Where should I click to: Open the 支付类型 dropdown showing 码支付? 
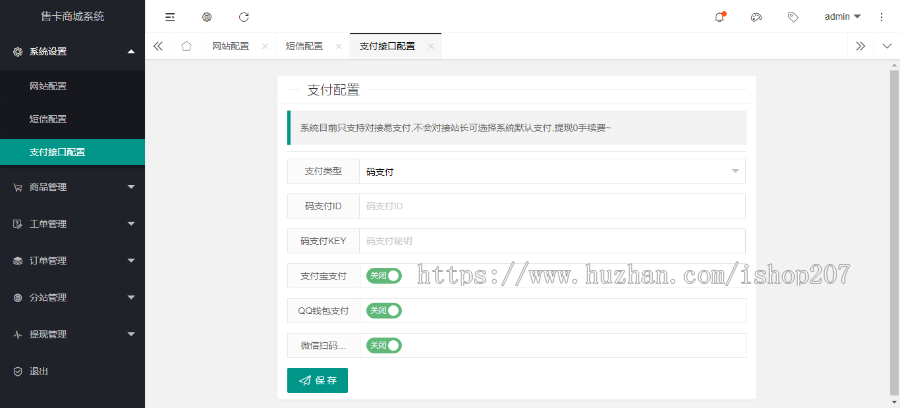click(x=552, y=171)
